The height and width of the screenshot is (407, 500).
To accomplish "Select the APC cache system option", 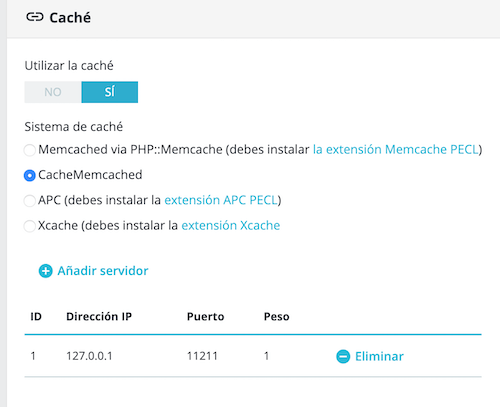I will [30, 201].
